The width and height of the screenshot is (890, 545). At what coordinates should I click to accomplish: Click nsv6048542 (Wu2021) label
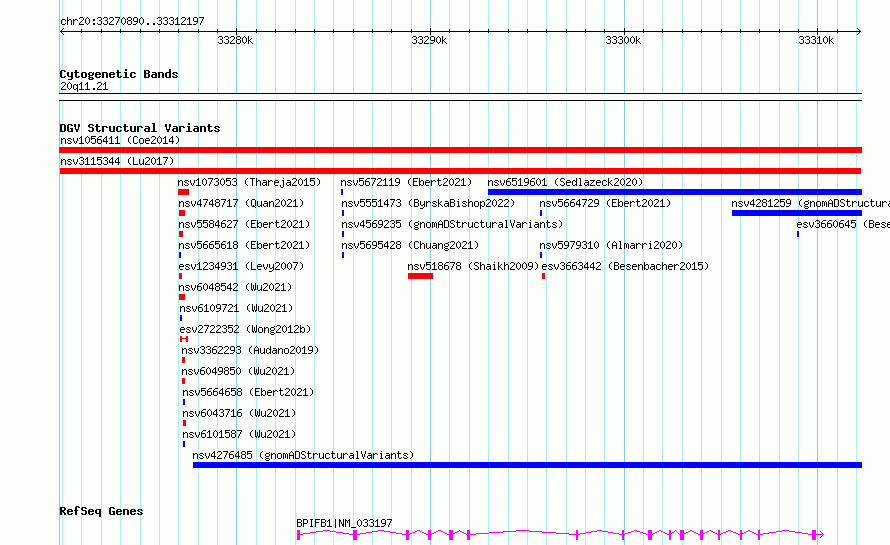click(235, 287)
